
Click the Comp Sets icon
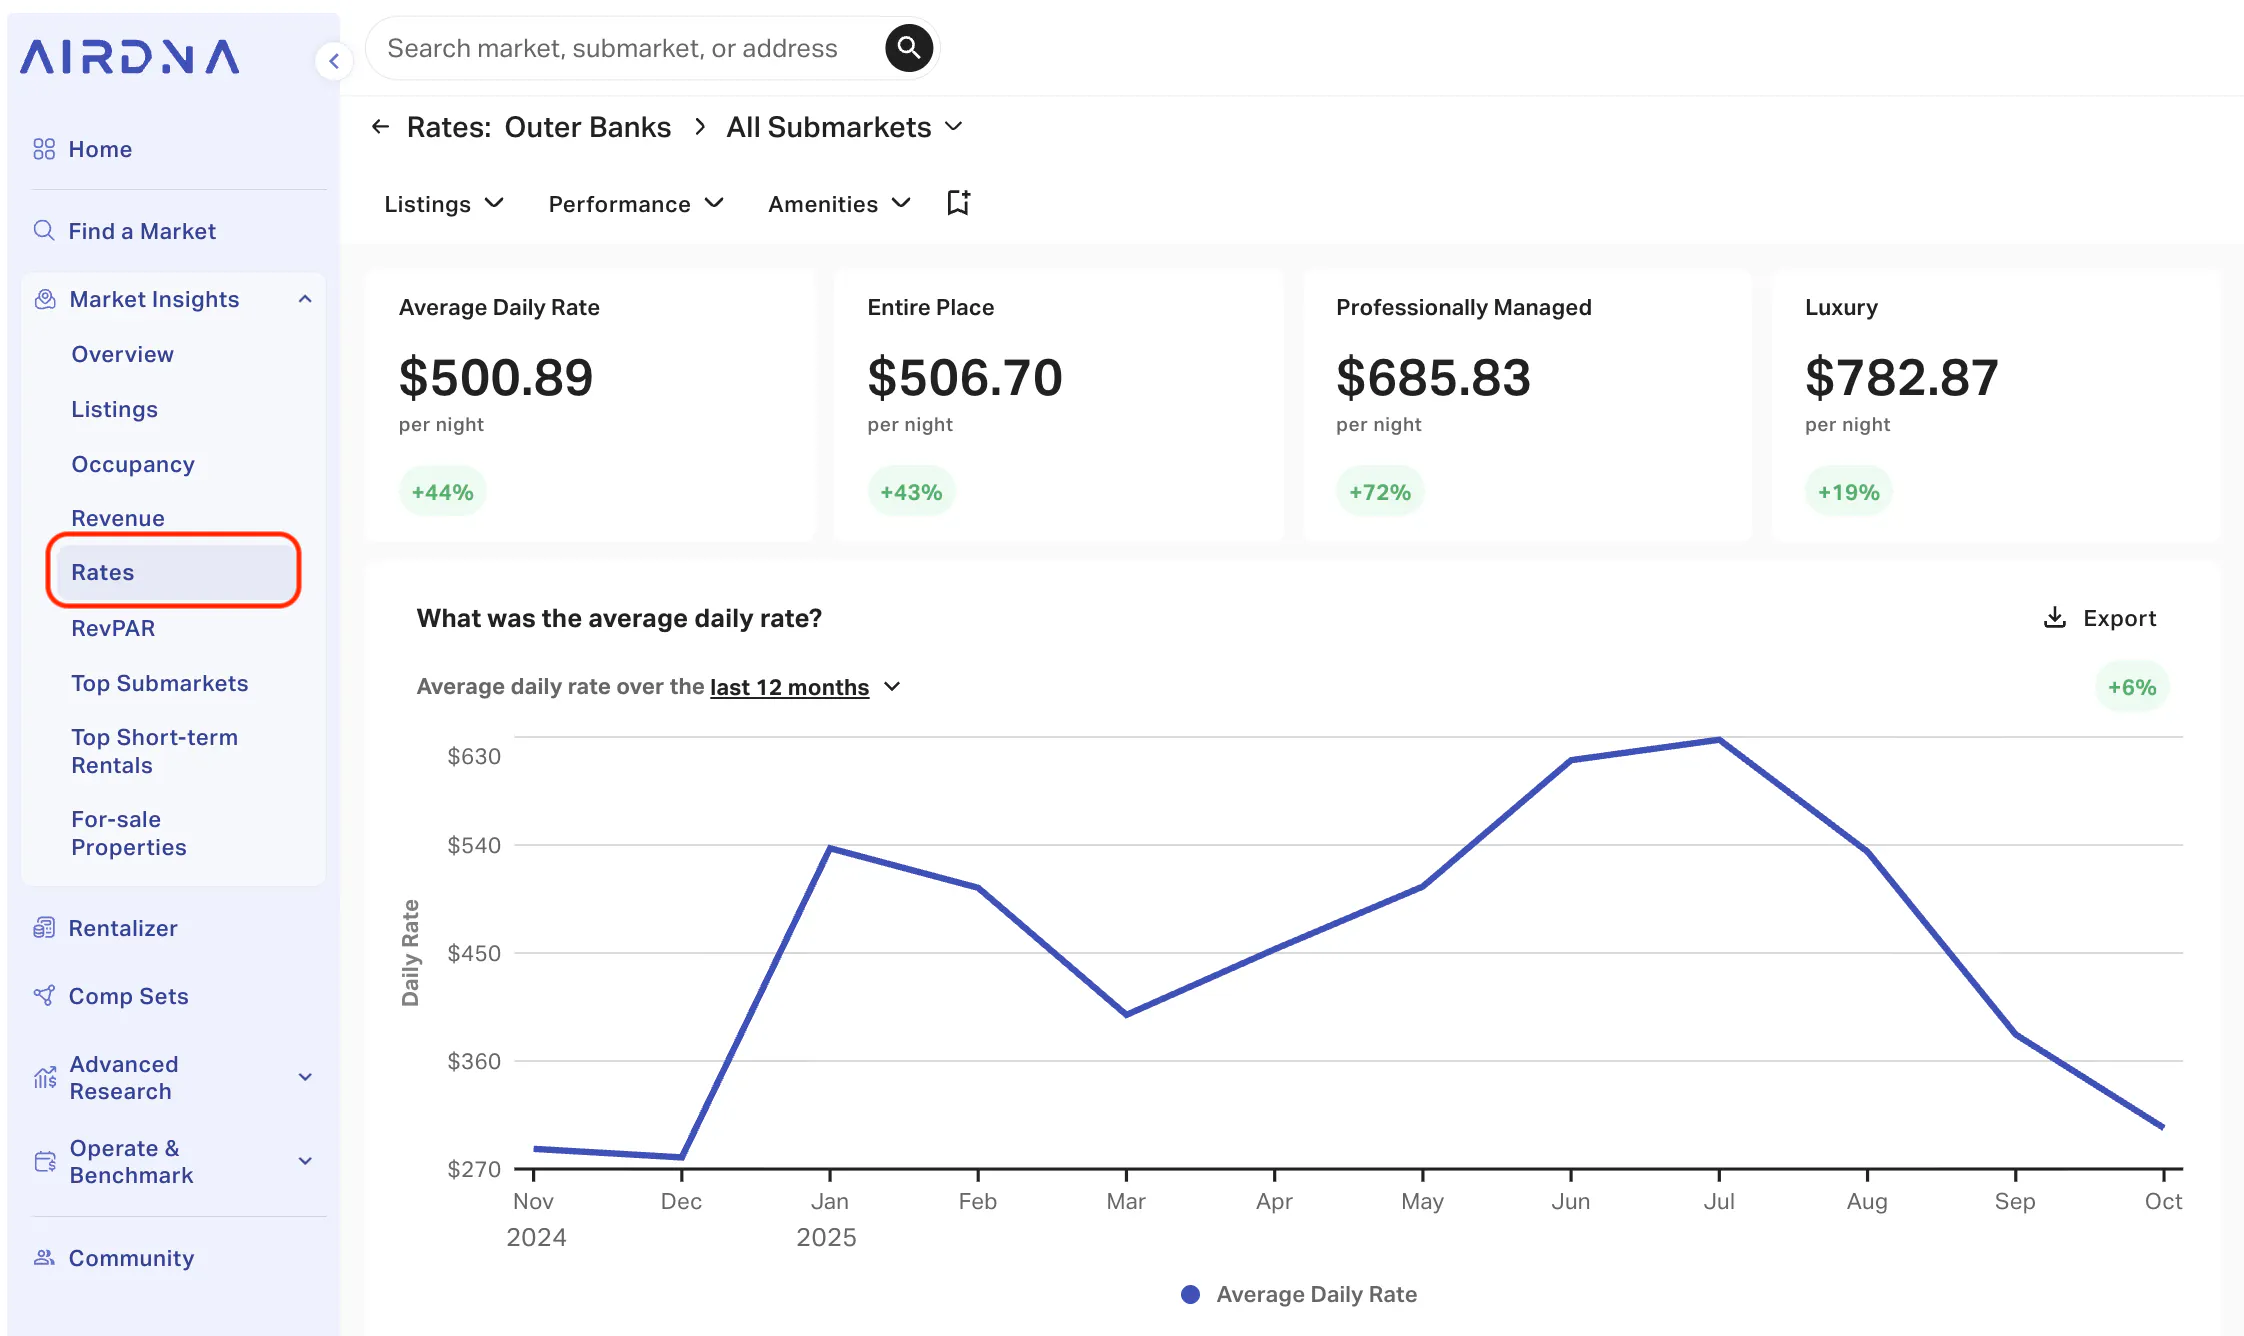pos(44,996)
